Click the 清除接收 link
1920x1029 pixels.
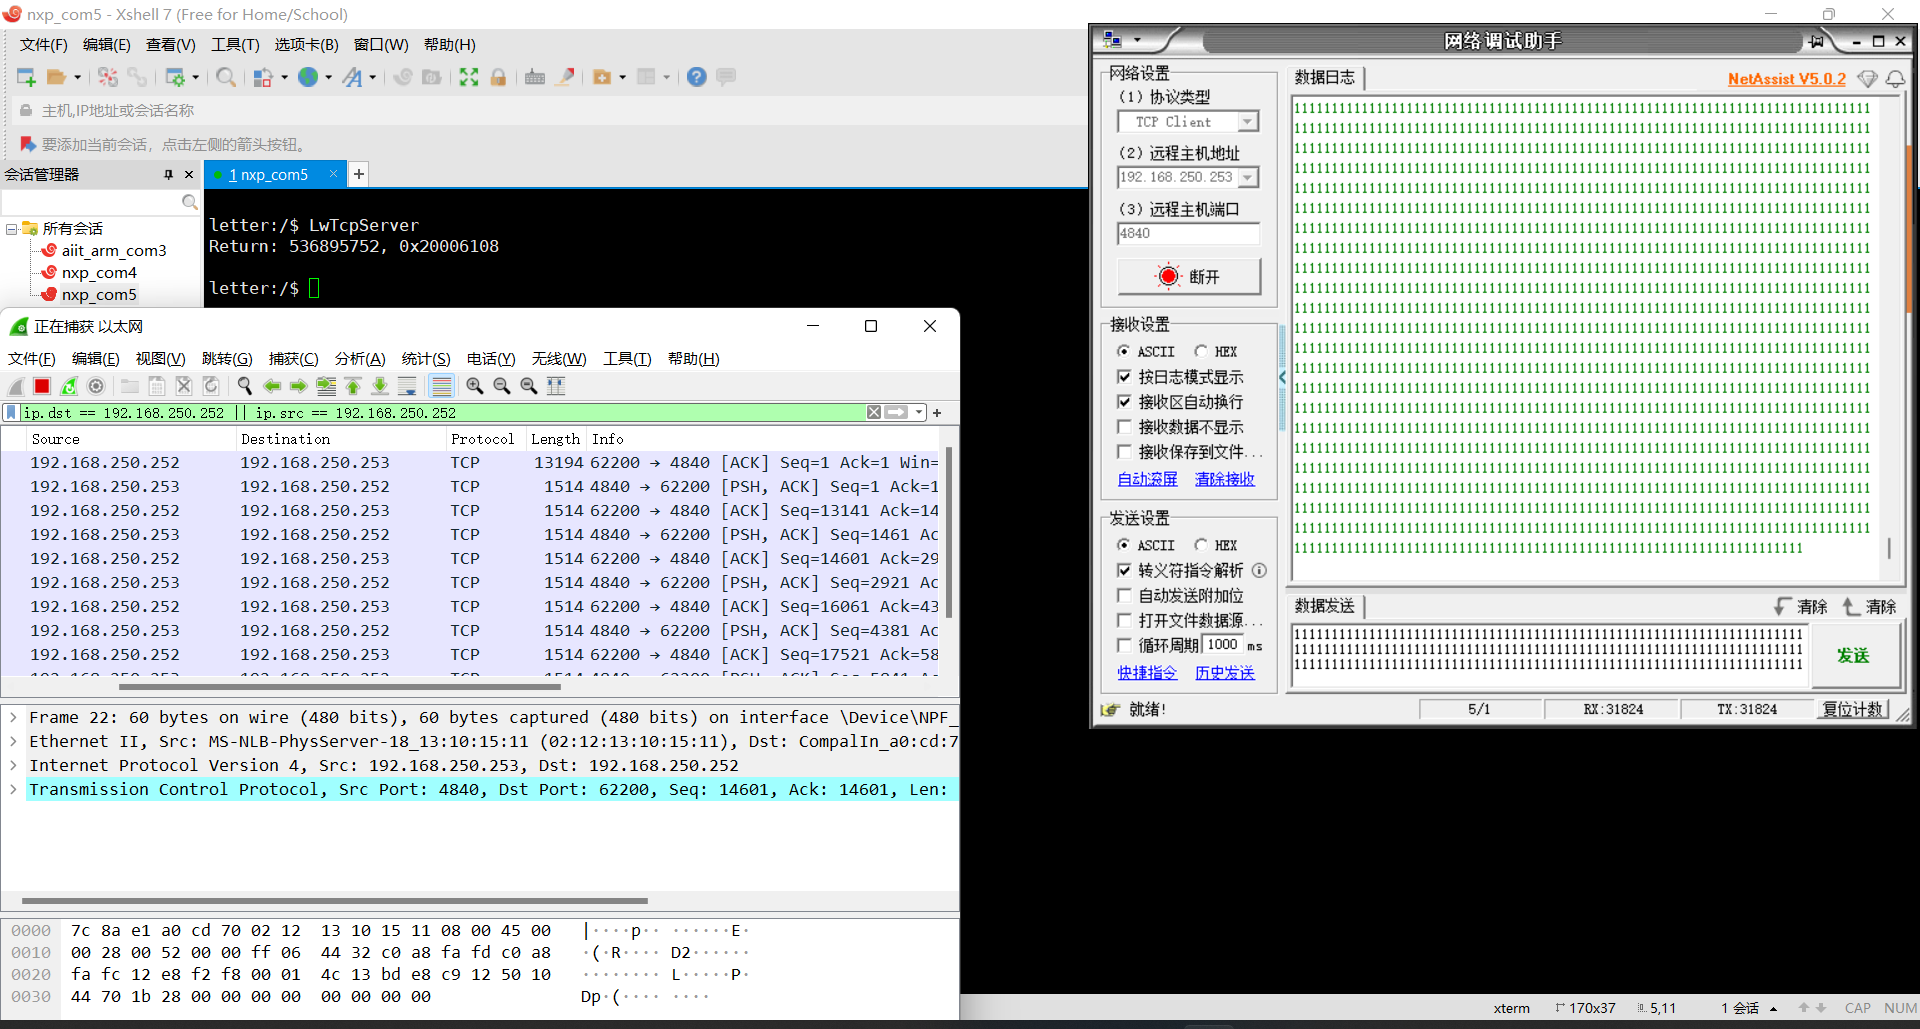pyautogui.click(x=1224, y=479)
